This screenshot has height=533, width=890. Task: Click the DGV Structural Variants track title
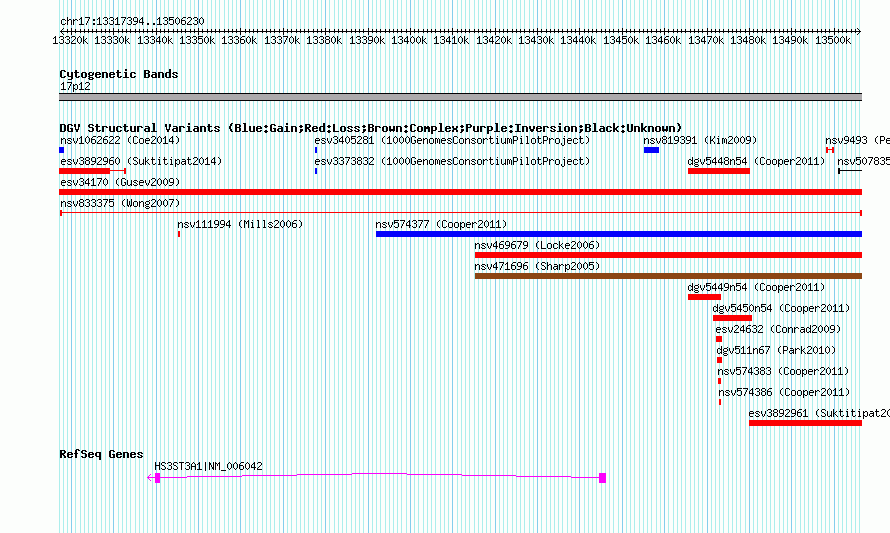[371, 128]
